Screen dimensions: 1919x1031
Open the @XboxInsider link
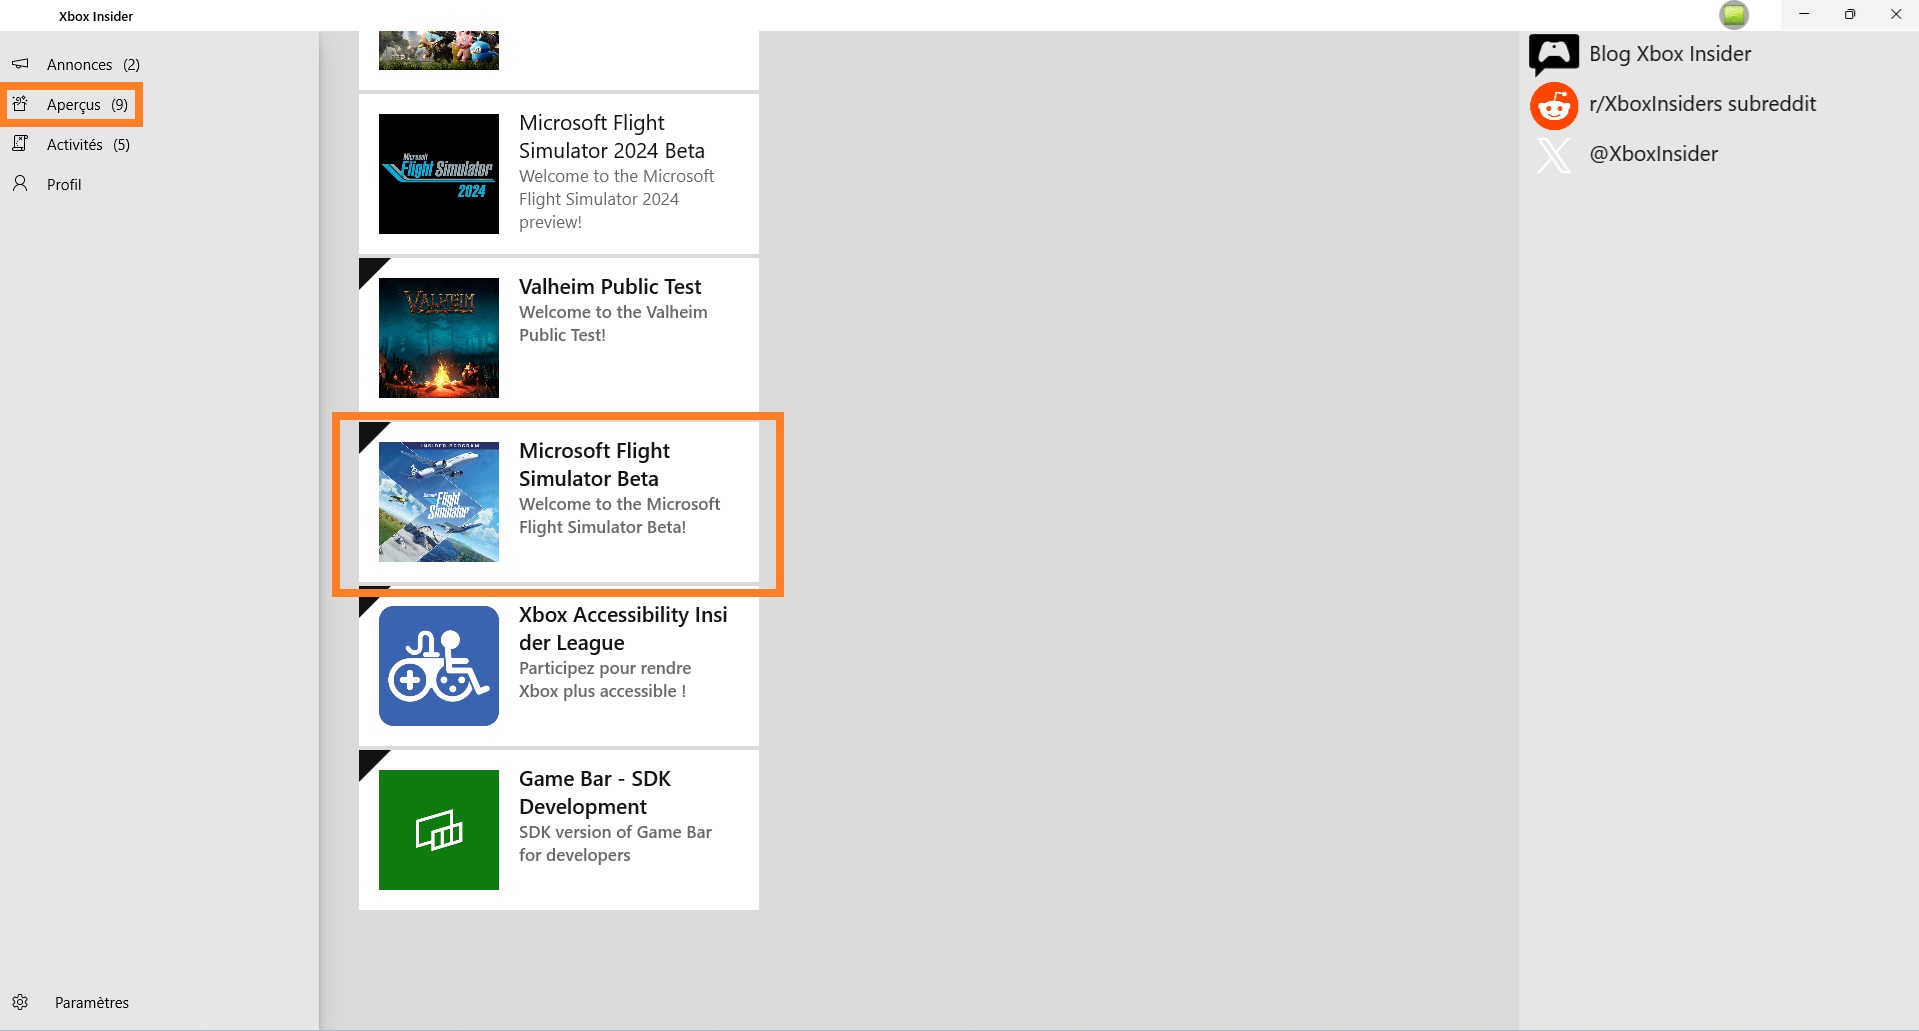pyautogui.click(x=1654, y=154)
